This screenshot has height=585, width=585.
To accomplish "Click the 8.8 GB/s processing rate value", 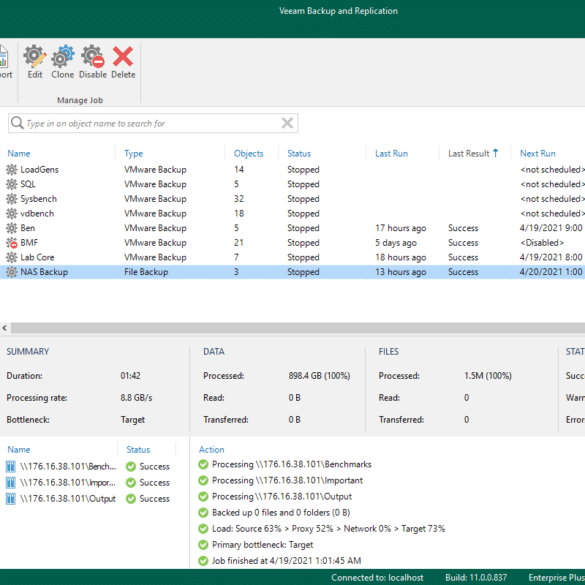I will (136, 398).
